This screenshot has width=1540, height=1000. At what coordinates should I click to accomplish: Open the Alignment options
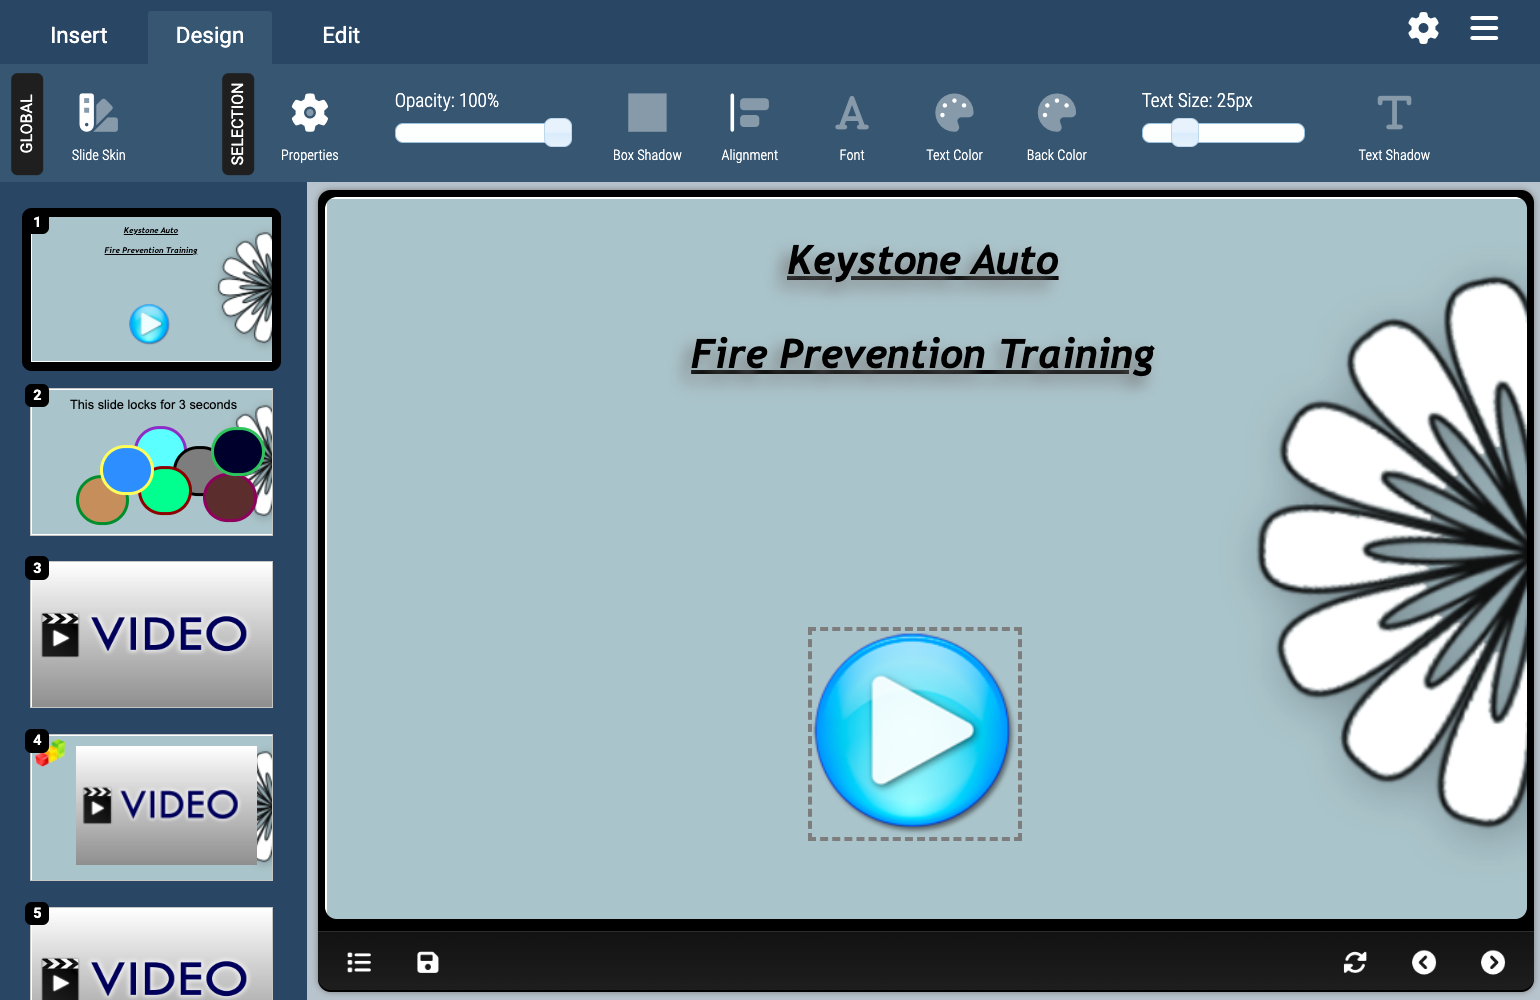(749, 125)
